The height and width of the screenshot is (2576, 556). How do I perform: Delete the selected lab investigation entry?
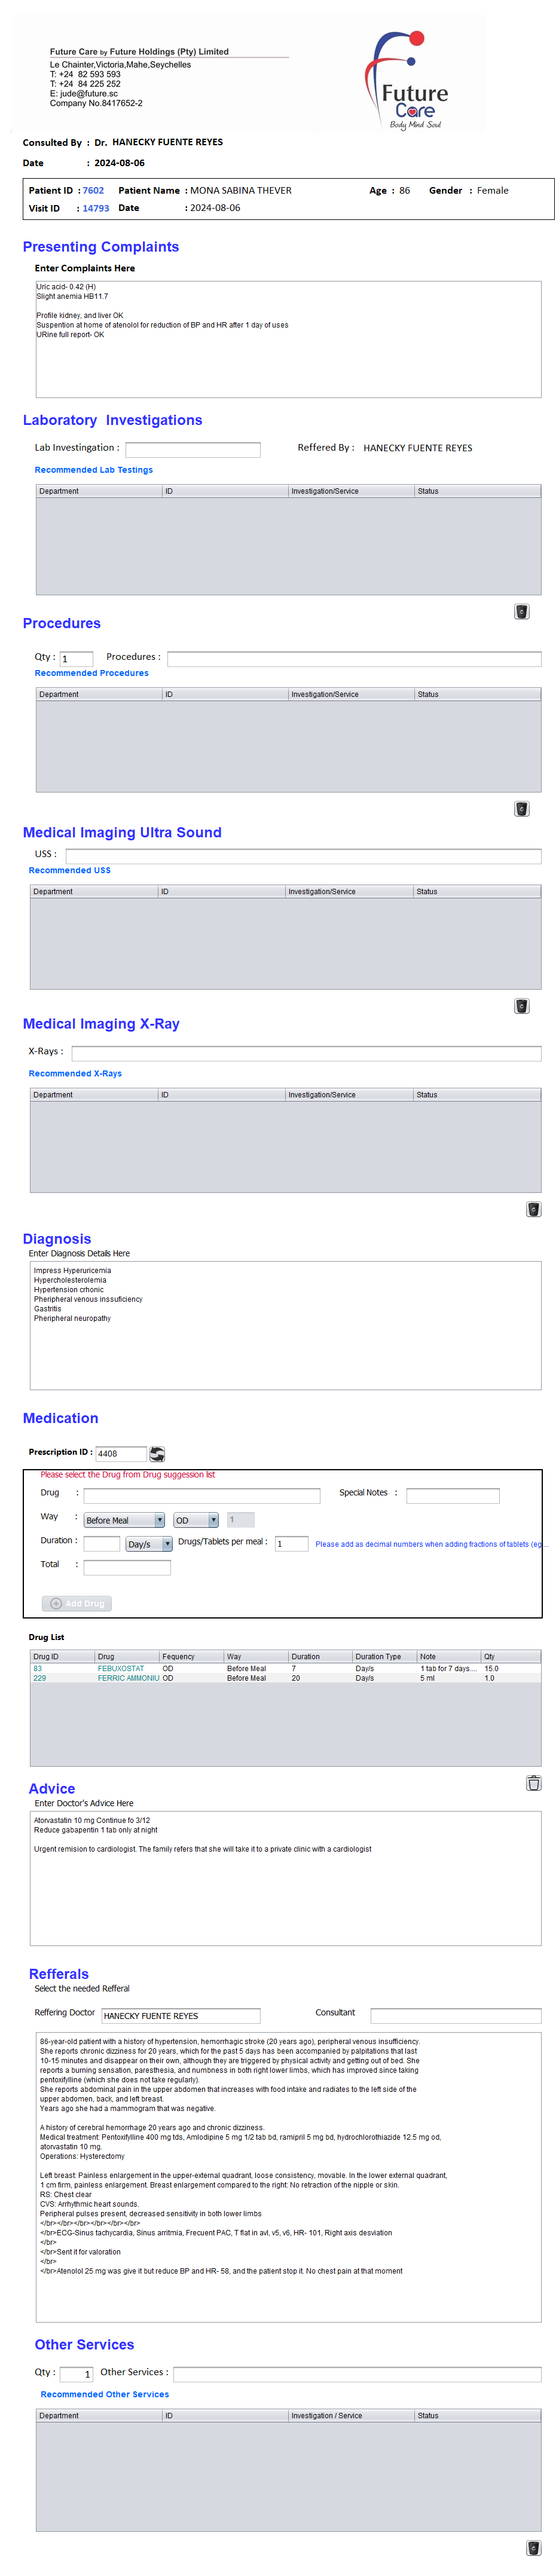(521, 611)
